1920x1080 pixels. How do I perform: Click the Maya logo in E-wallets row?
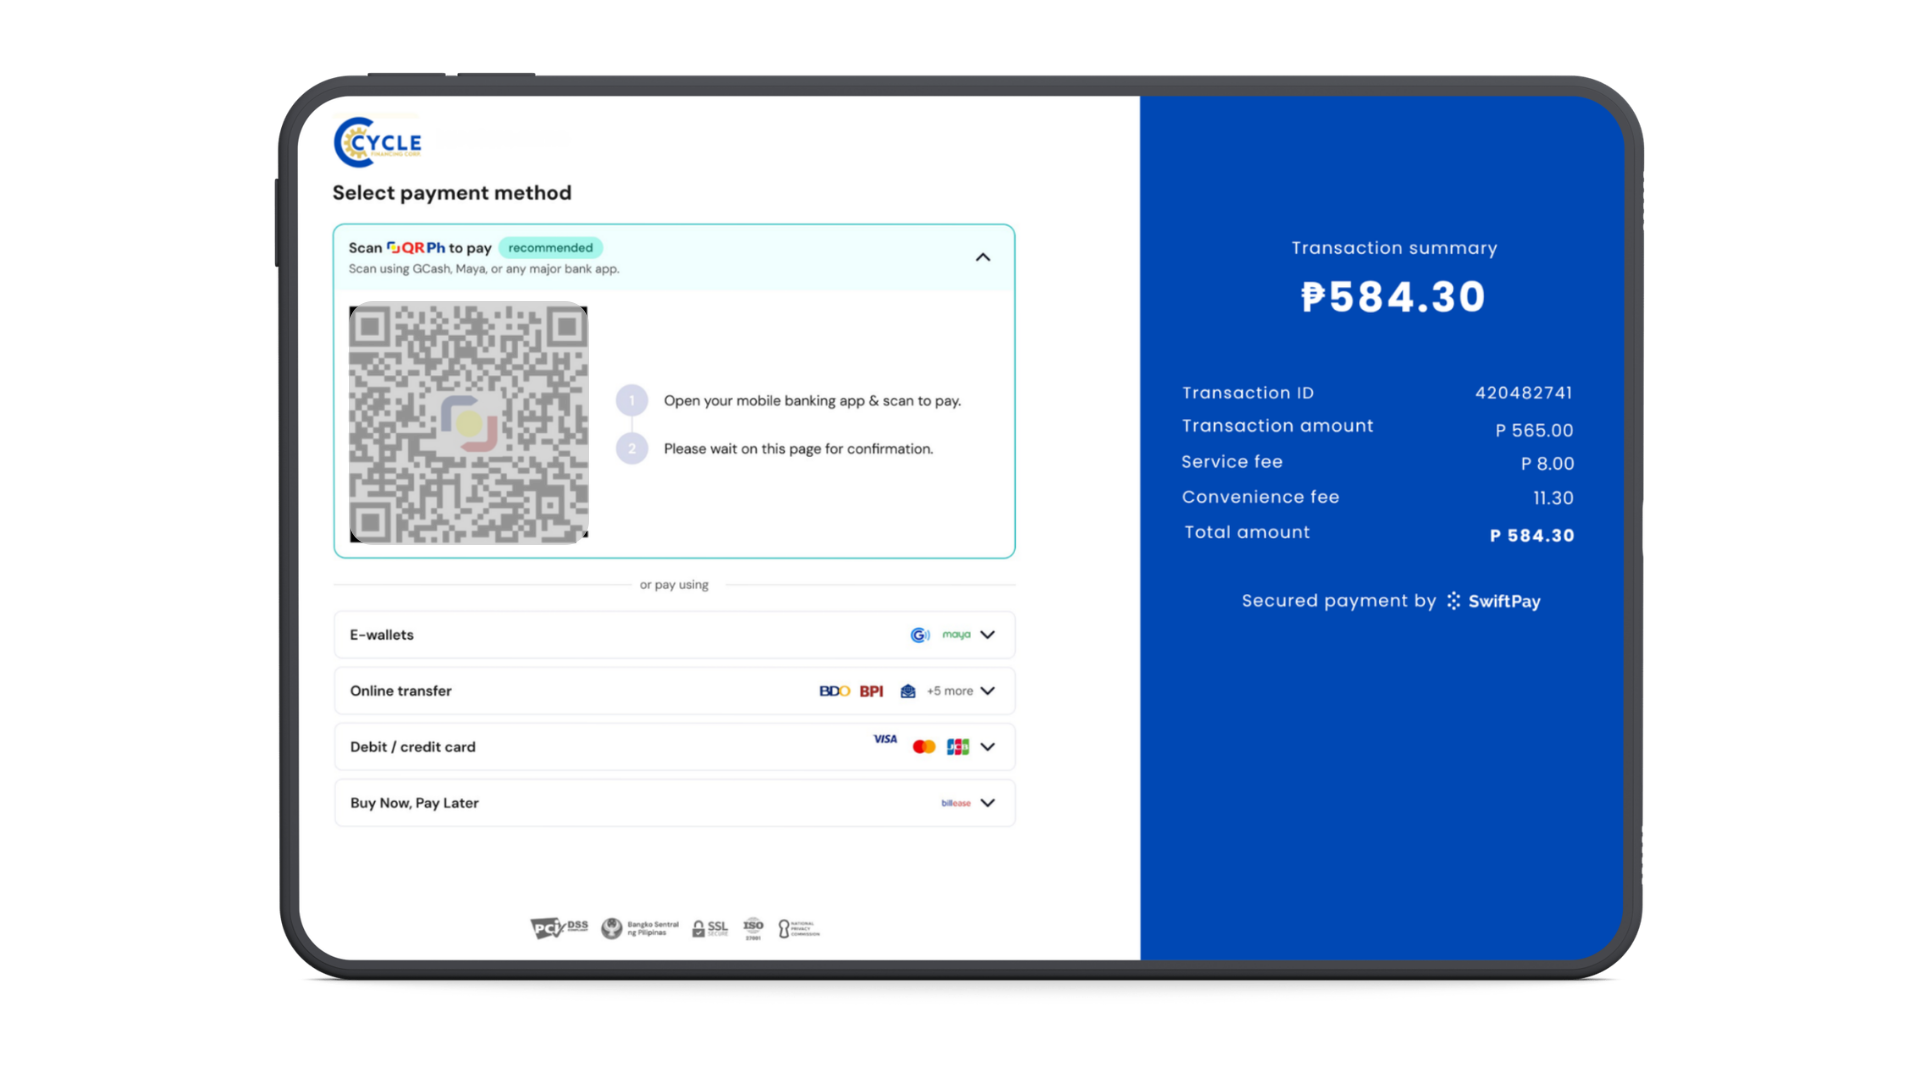click(x=956, y=635)
